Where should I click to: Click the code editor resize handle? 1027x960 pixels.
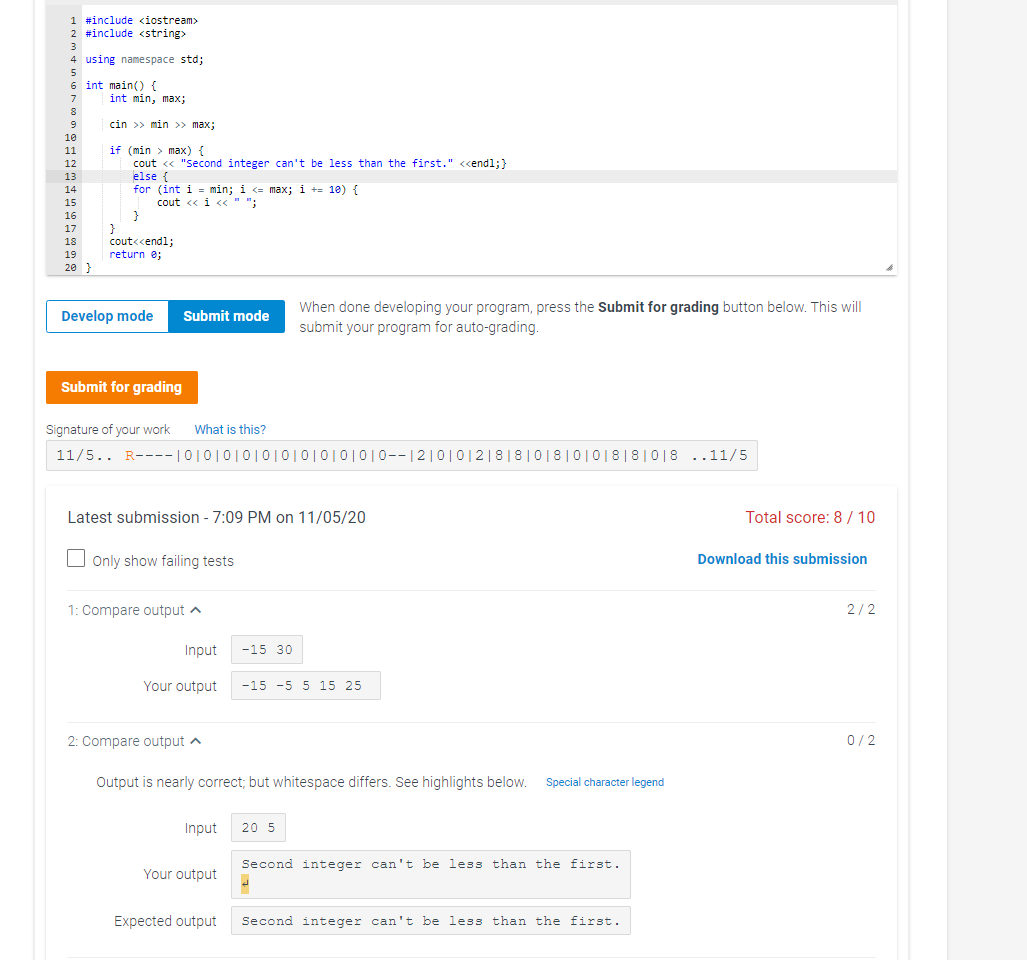(x=889, y=266)
